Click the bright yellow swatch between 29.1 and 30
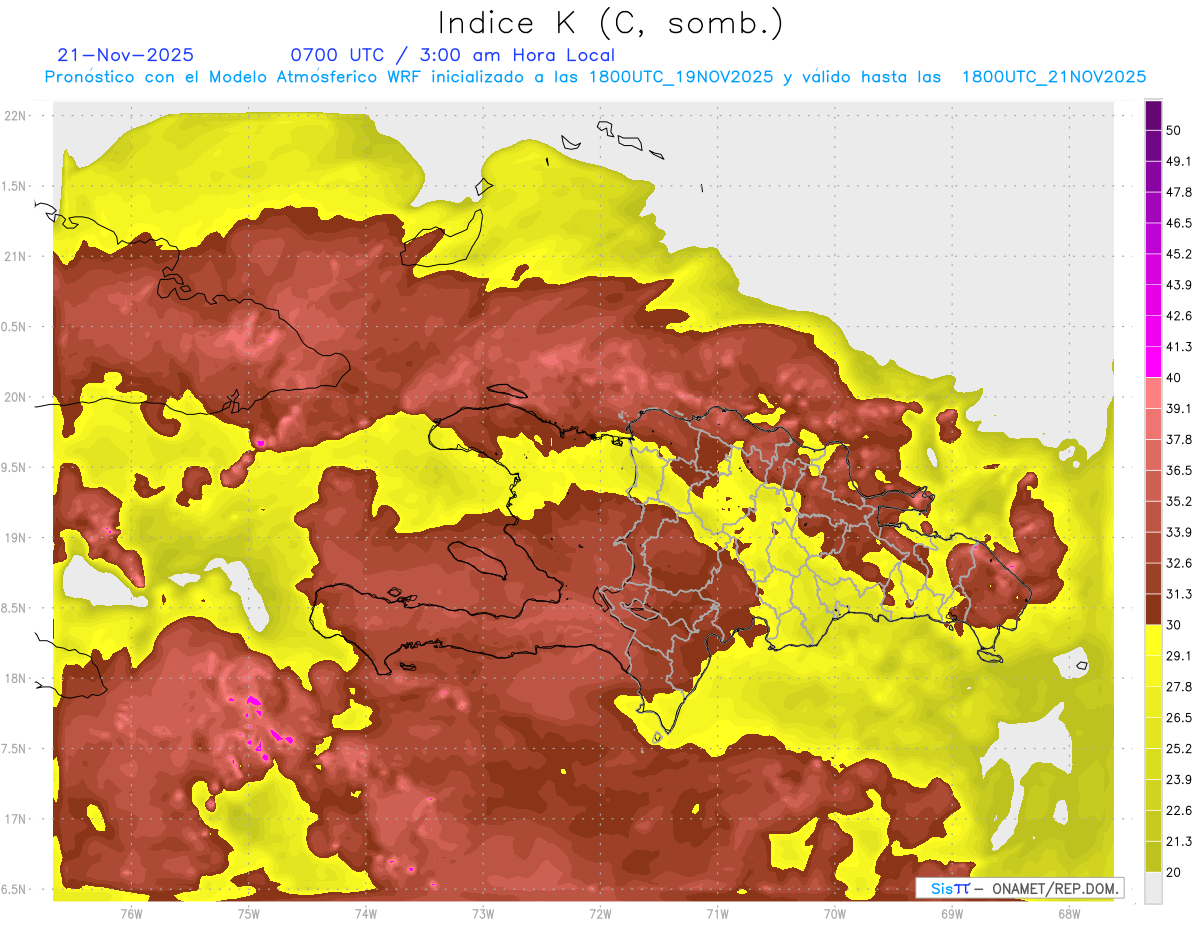 click(1154, 641)
